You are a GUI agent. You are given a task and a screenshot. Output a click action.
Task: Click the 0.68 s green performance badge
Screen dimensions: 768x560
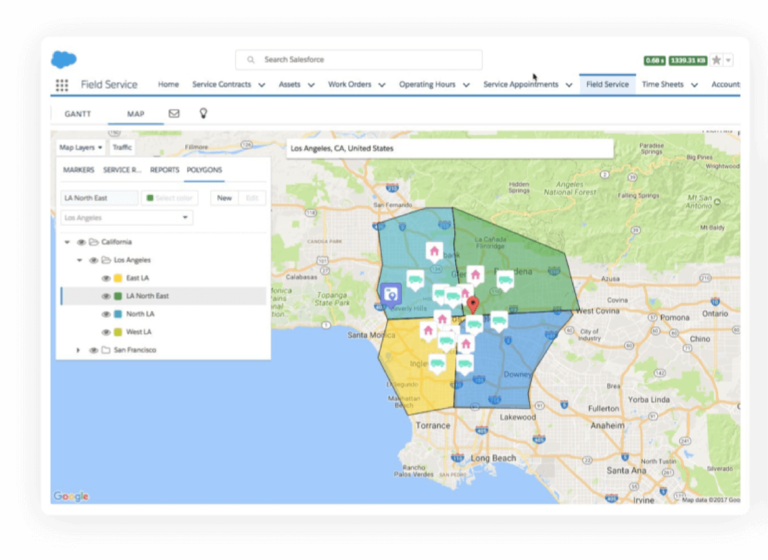[654, 60]
